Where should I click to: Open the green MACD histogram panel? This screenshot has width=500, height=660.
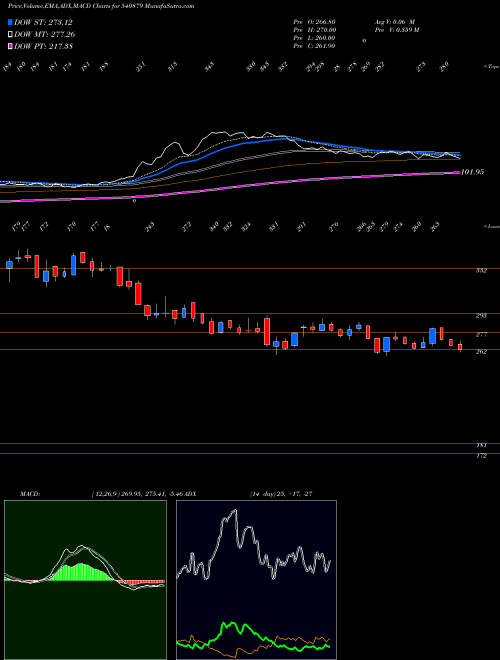(x=85, y=580)
